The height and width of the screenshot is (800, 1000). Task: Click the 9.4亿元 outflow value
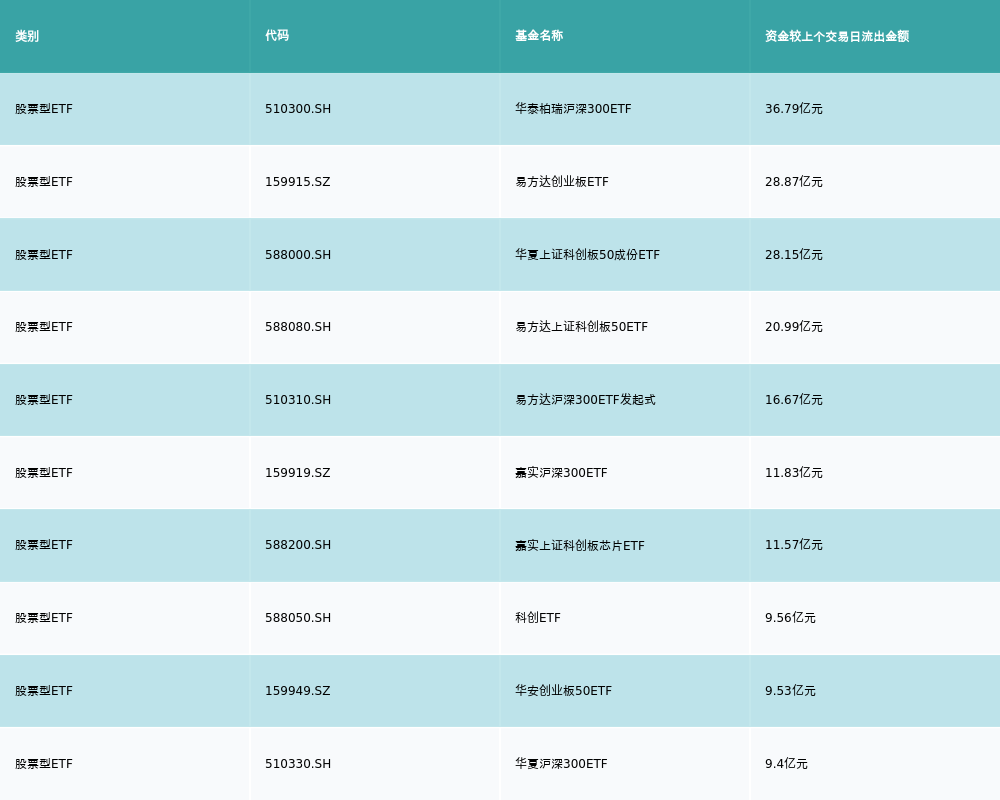click(x=786, y=764)
